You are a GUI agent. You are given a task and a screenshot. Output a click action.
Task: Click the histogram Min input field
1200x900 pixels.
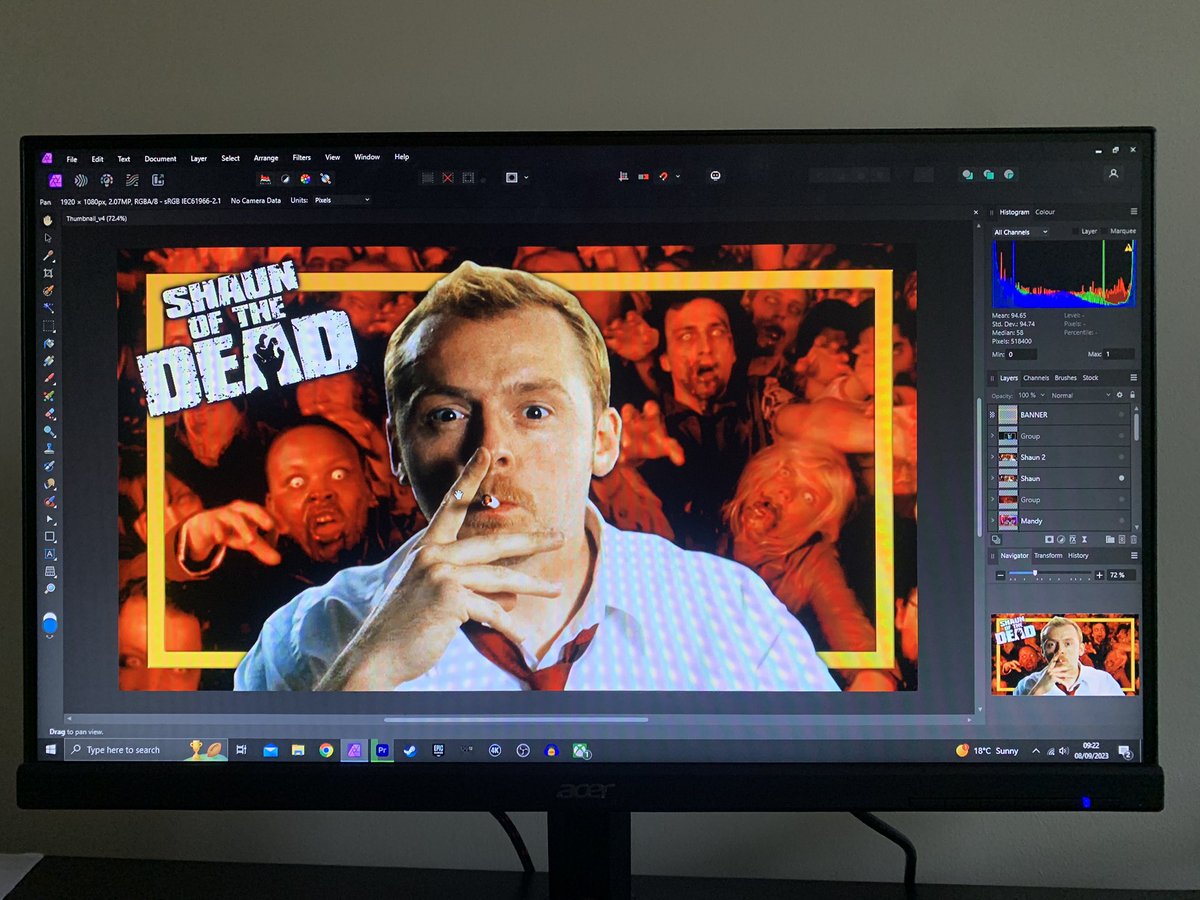coord(1021,354)
